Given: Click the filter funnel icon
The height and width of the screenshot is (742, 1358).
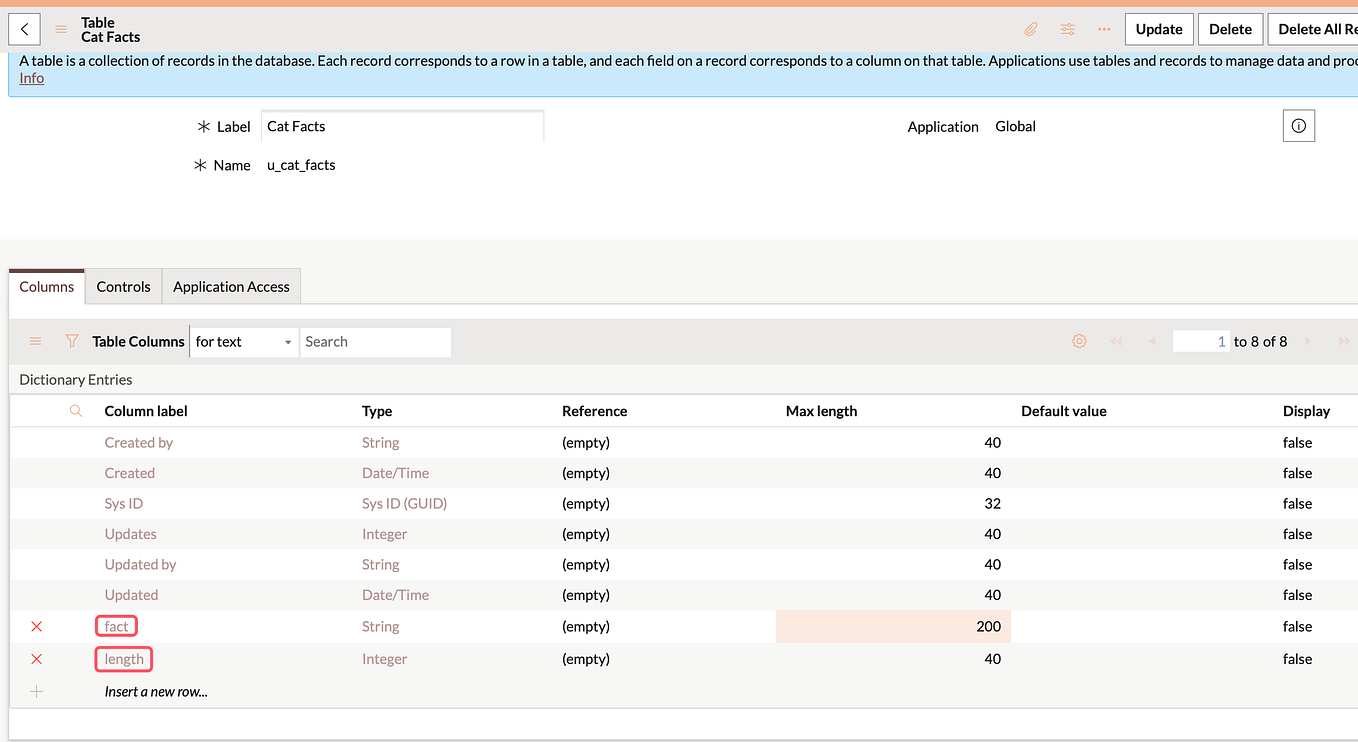Looking at the screenshot, I should coord(72,341).
